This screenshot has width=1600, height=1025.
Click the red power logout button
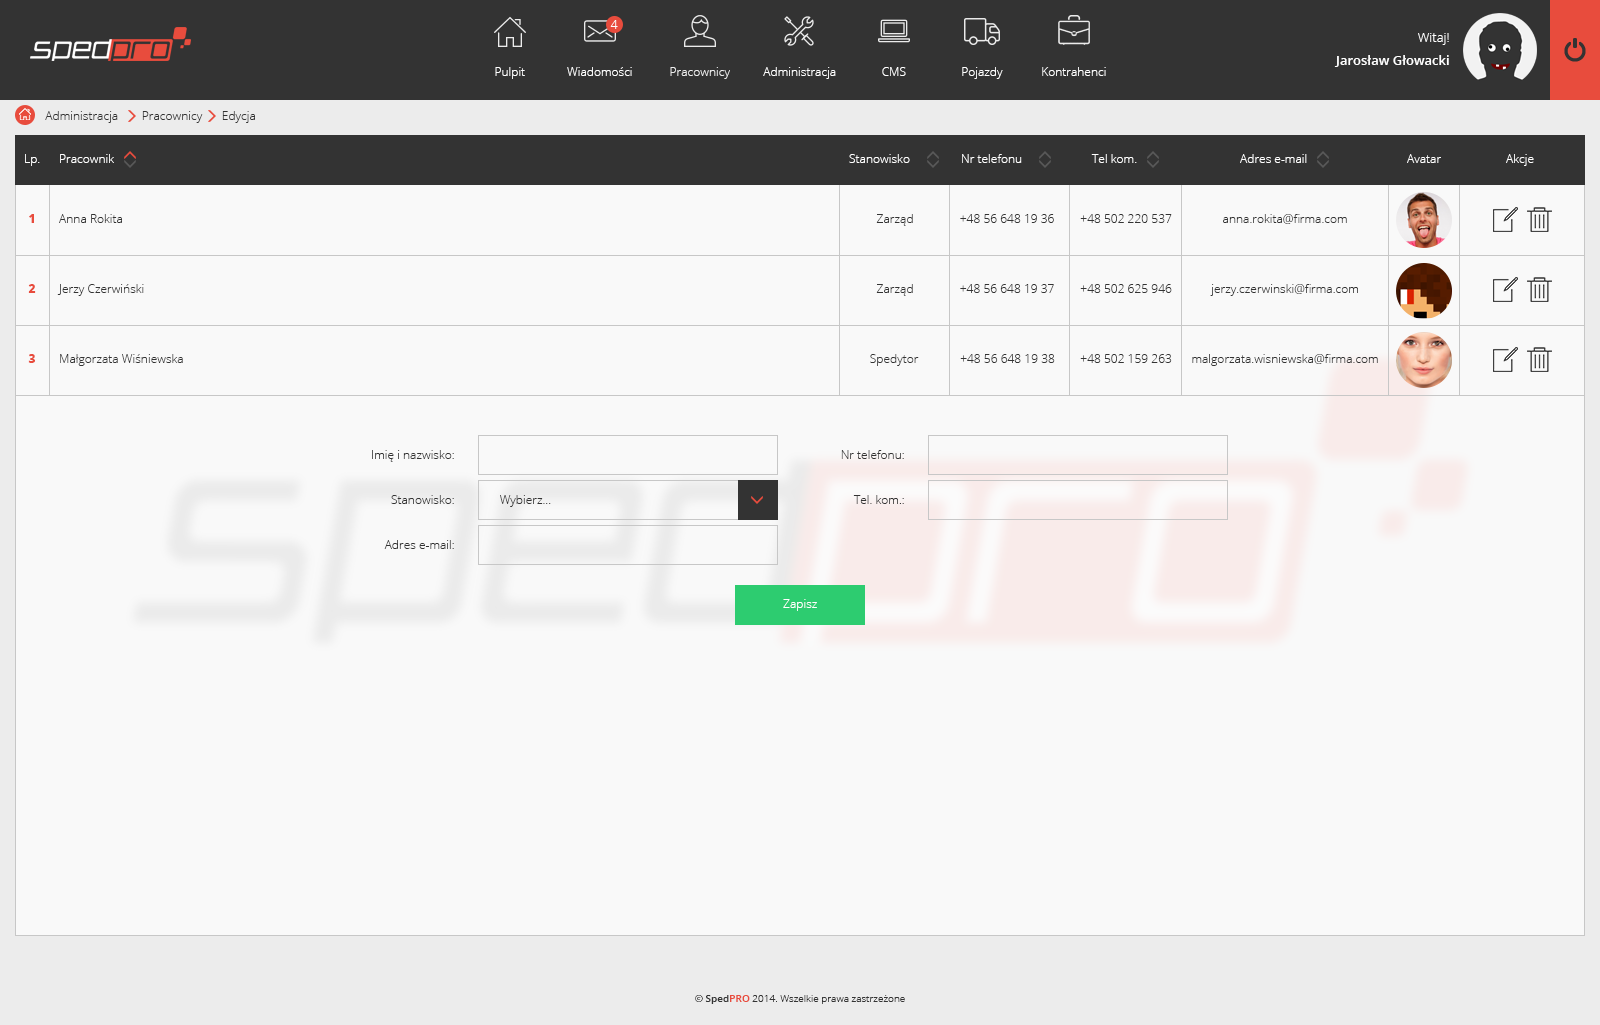(1574, 50)
